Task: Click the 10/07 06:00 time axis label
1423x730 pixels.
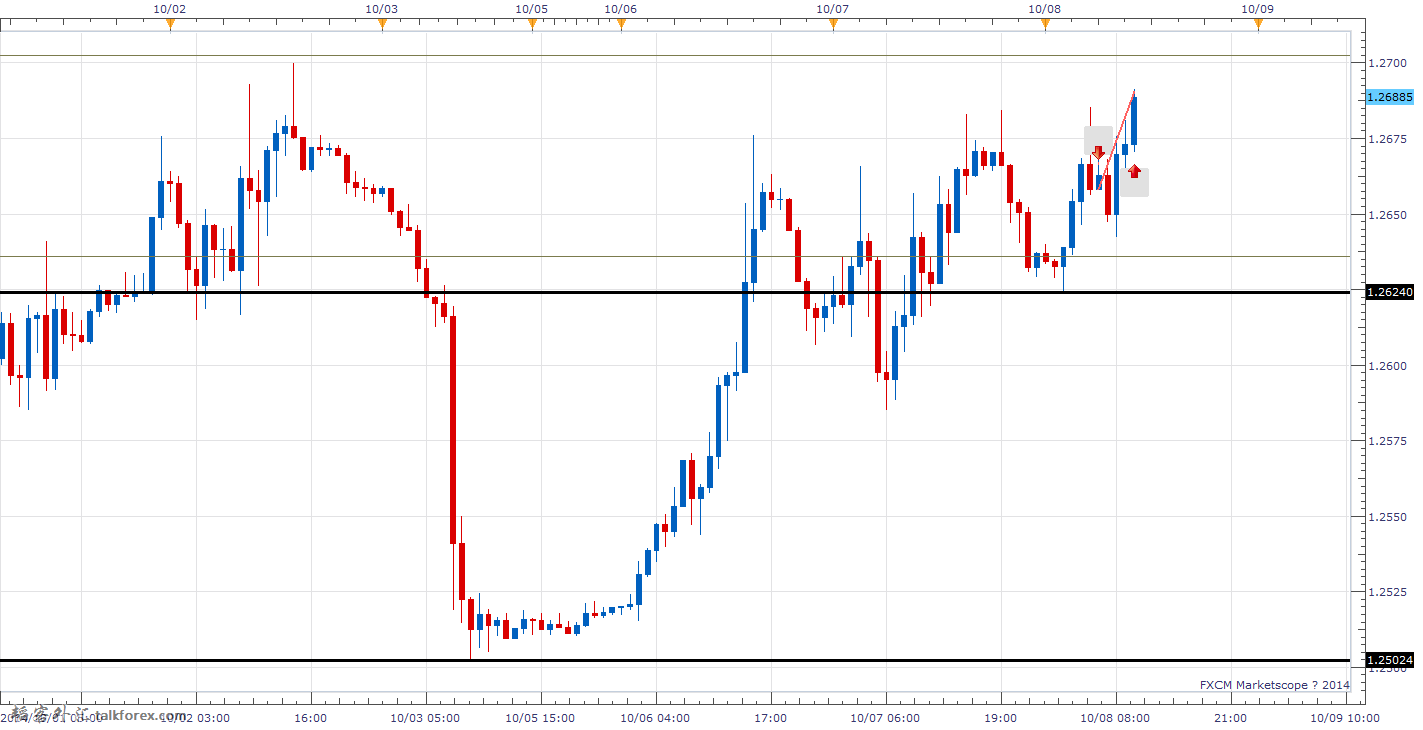Action: 885,717
